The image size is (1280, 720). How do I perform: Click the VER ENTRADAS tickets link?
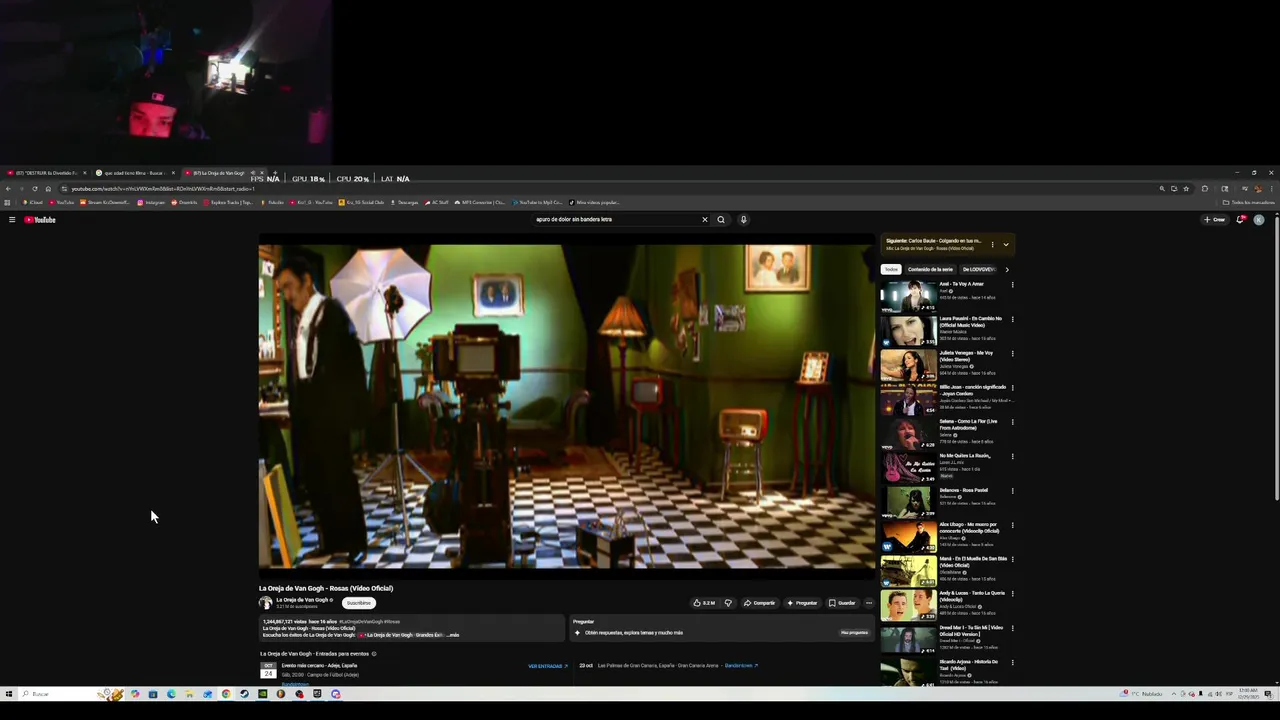[x=548, y=666]
